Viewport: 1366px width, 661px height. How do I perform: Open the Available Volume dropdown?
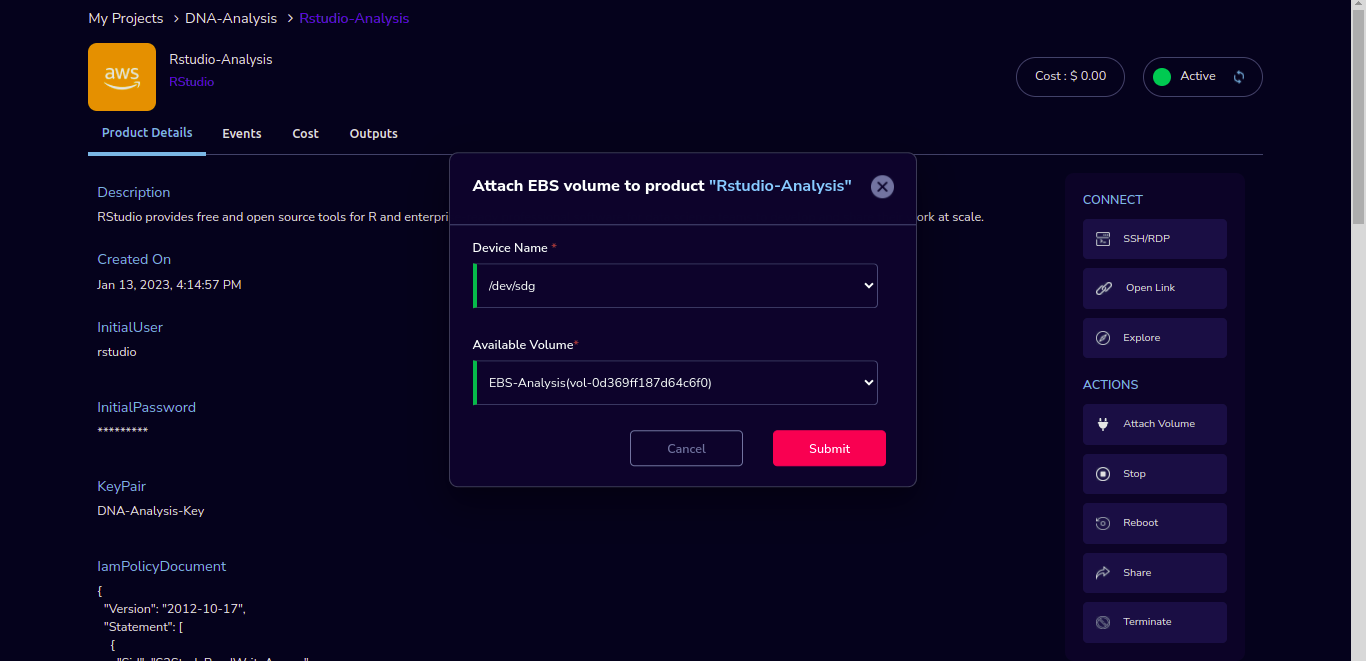pyautogui.click(x=675, y=383)
